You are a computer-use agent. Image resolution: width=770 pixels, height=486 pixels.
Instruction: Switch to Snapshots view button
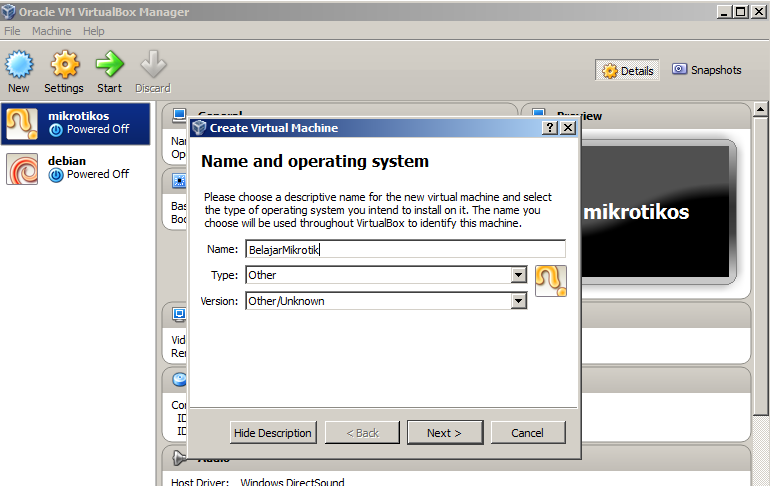tap(707, 70)
